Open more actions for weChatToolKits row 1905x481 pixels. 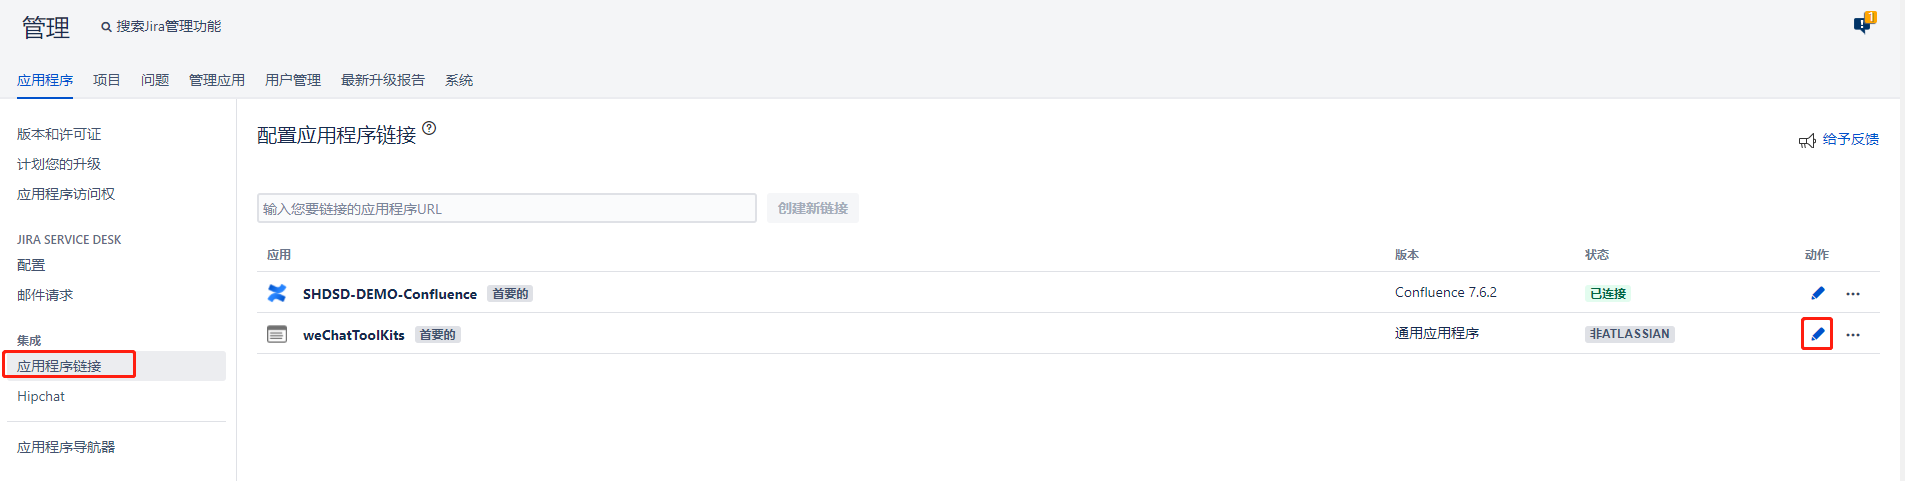[1853, 335]
